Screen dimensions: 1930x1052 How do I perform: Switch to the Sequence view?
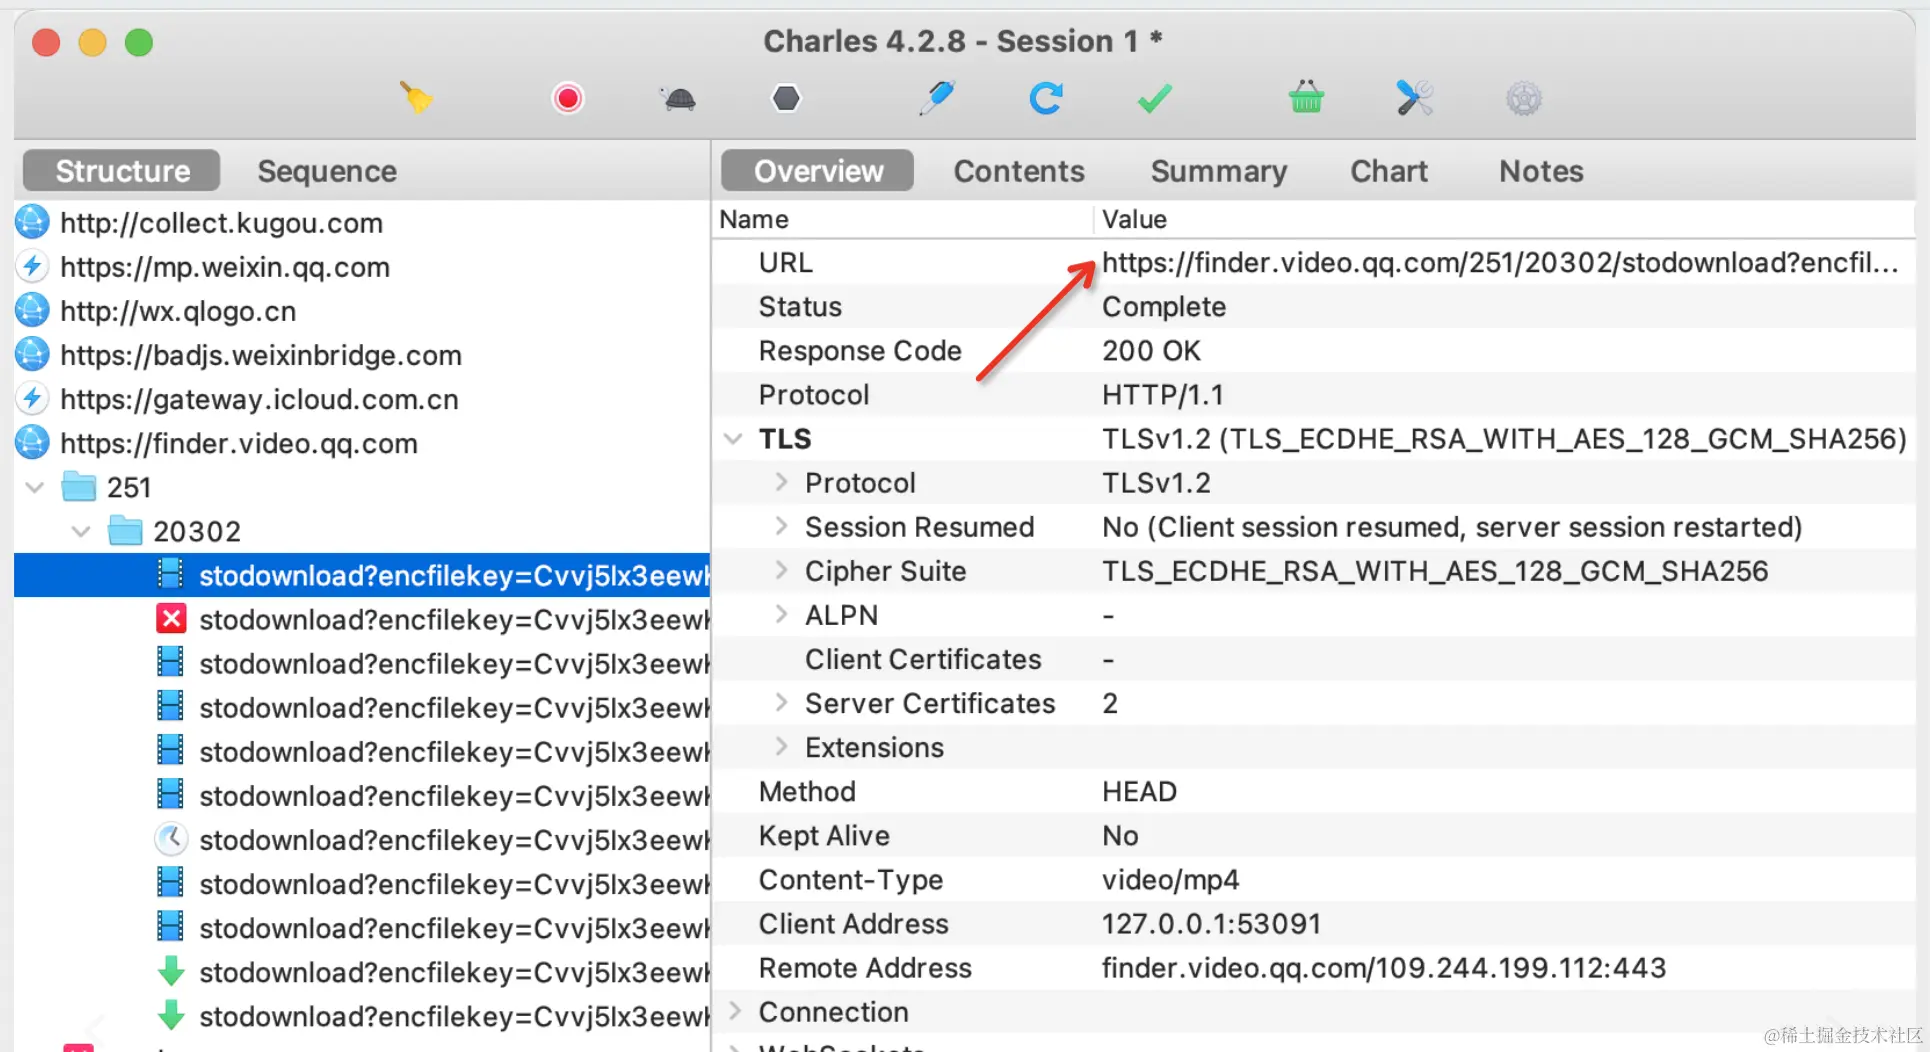tap(327, 171)
